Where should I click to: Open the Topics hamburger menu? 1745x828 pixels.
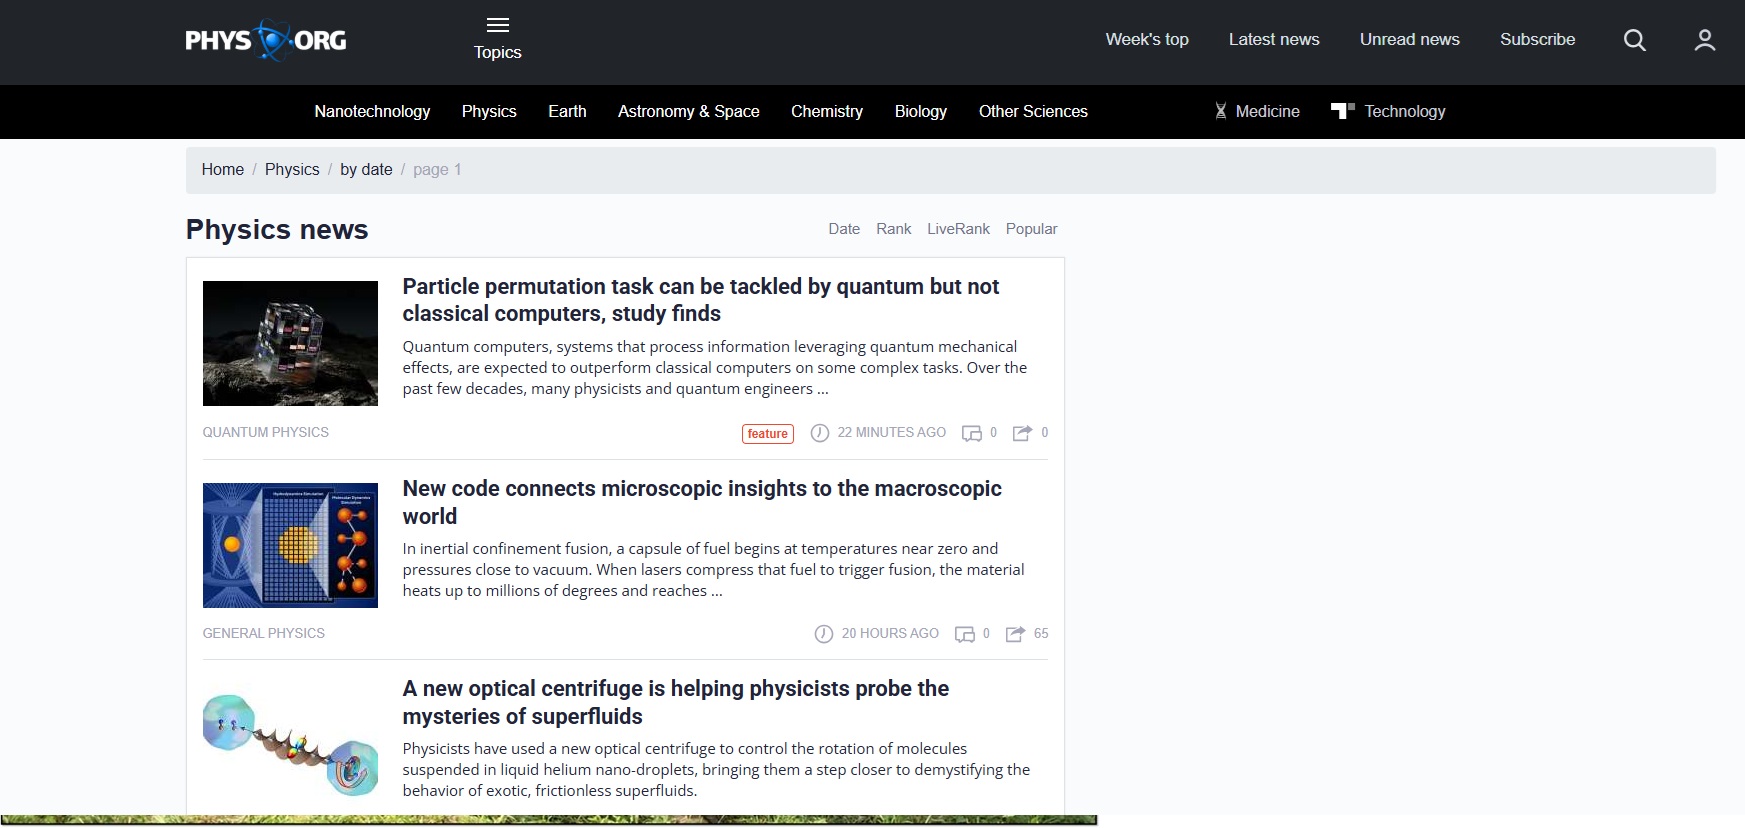(497, 26)
